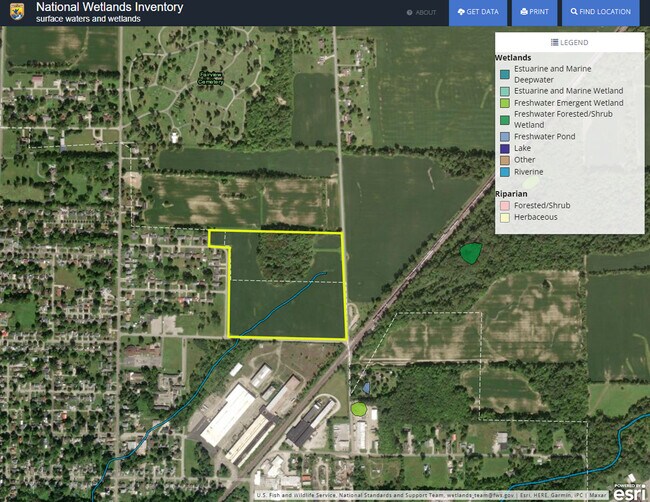This screenshot has width=650, height=502.
Task: Click the Estuarine and Marine Deepwater swatch
Action: (x=505, y=74)
